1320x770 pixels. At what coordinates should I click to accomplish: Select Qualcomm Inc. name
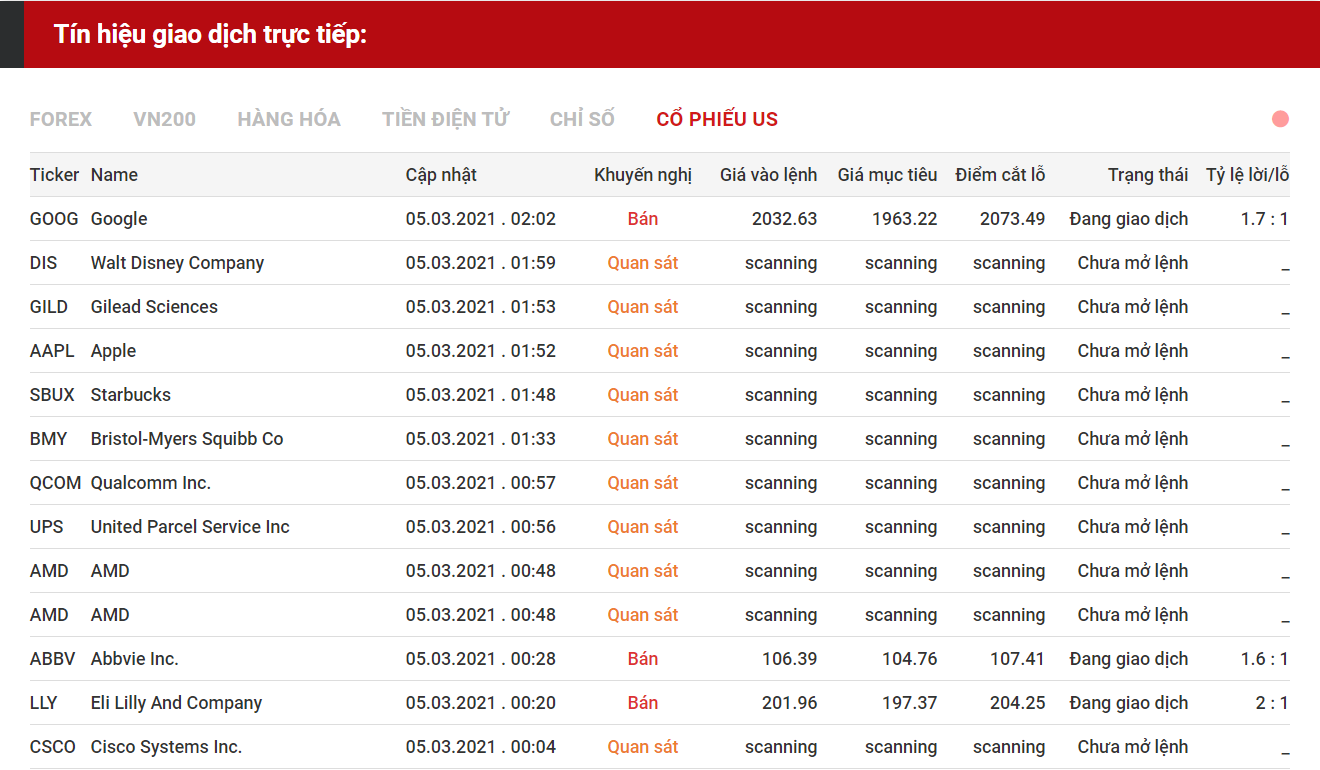[151, 483]
